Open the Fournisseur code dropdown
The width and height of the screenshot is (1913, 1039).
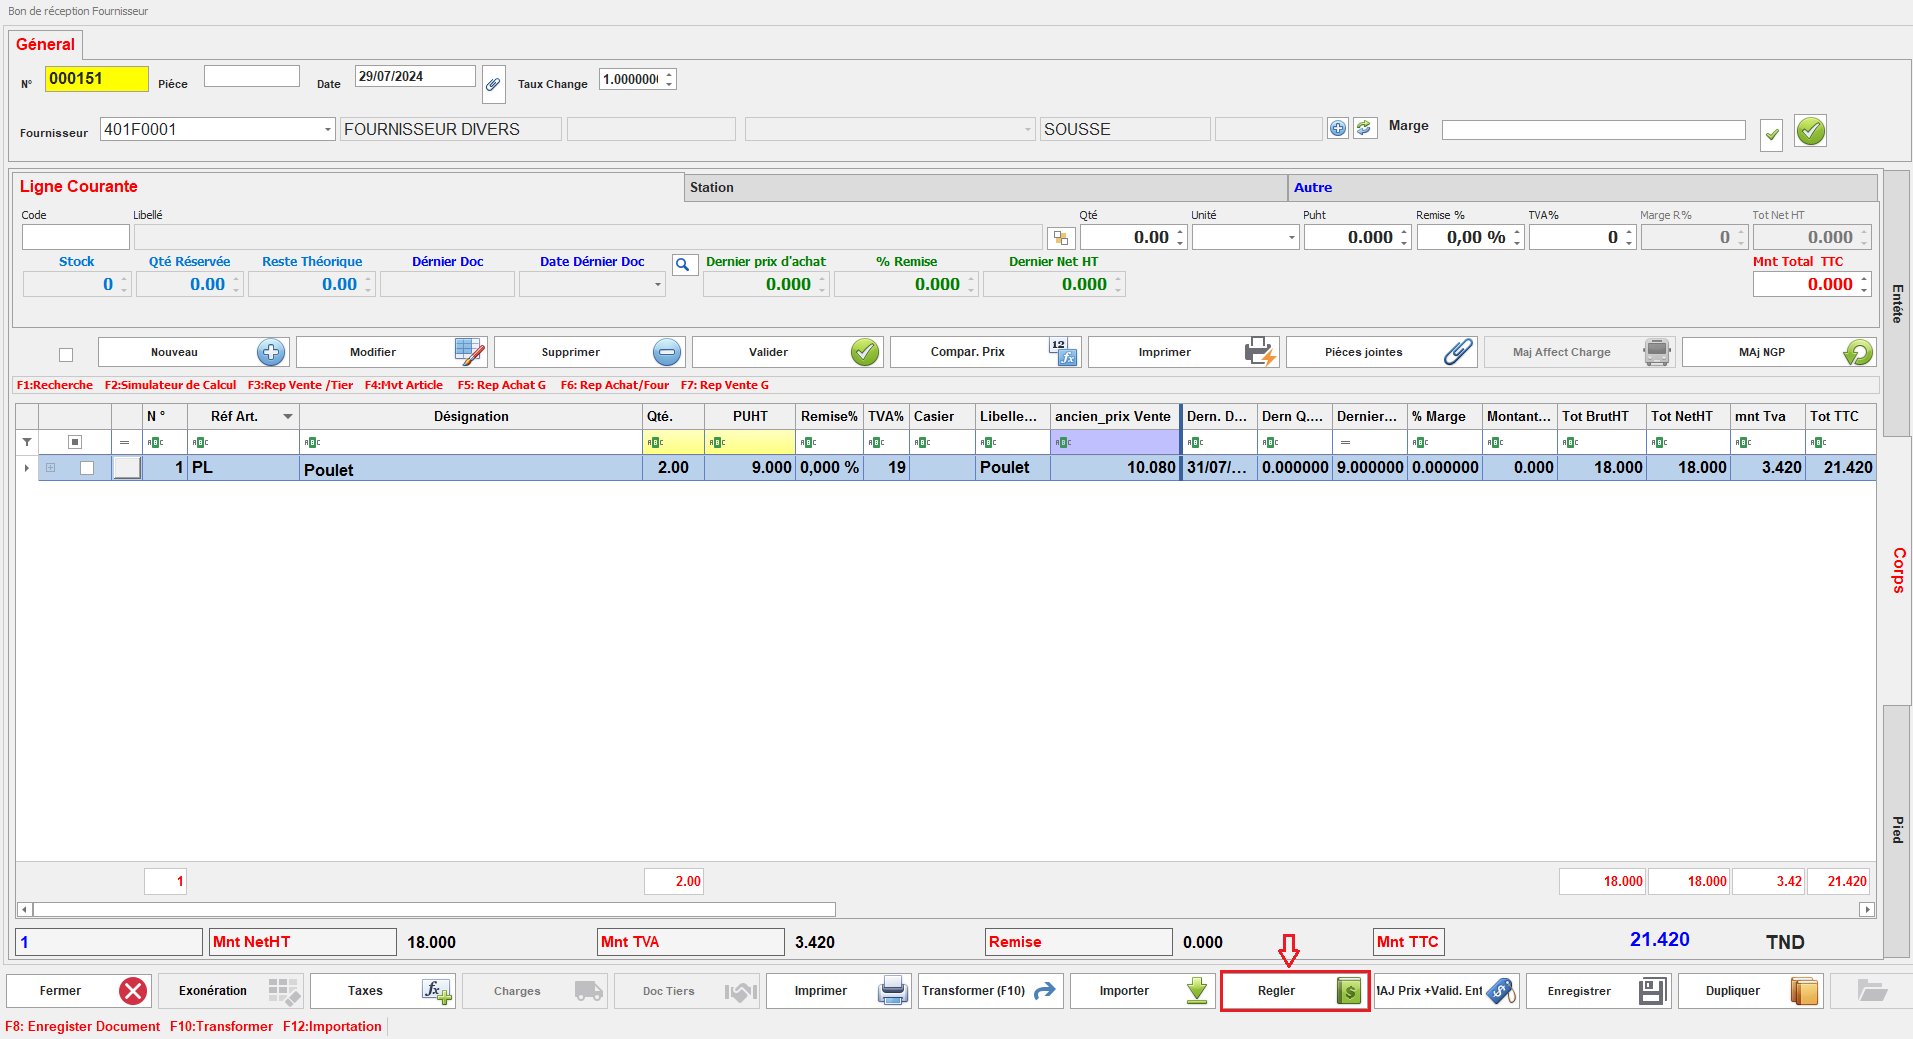coord(327,129)
